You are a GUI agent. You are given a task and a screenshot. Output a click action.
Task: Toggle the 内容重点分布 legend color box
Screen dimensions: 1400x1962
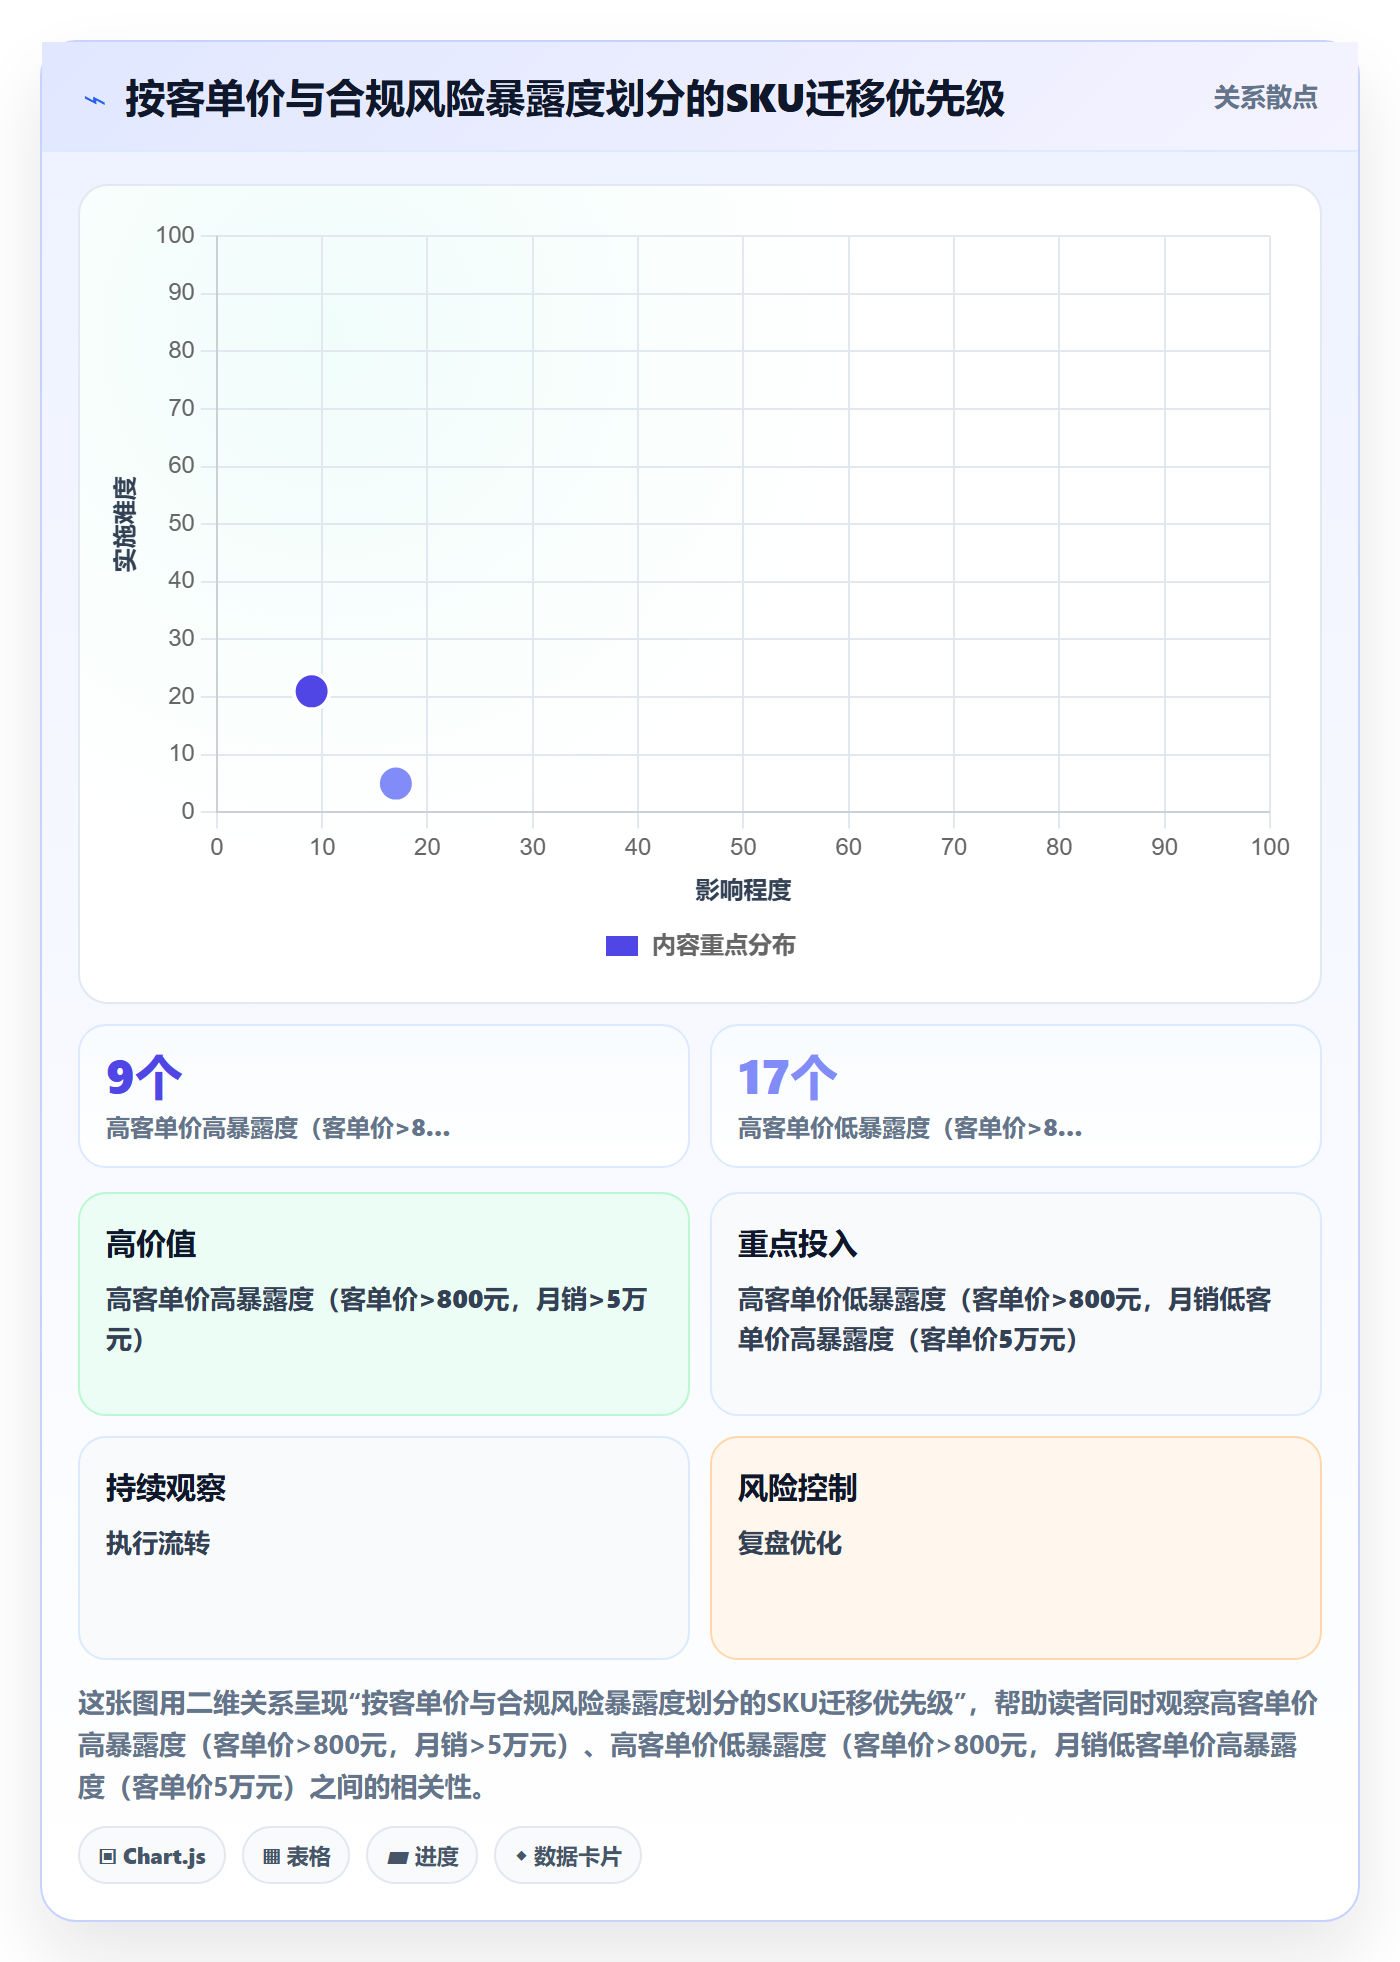click(621, 946)
